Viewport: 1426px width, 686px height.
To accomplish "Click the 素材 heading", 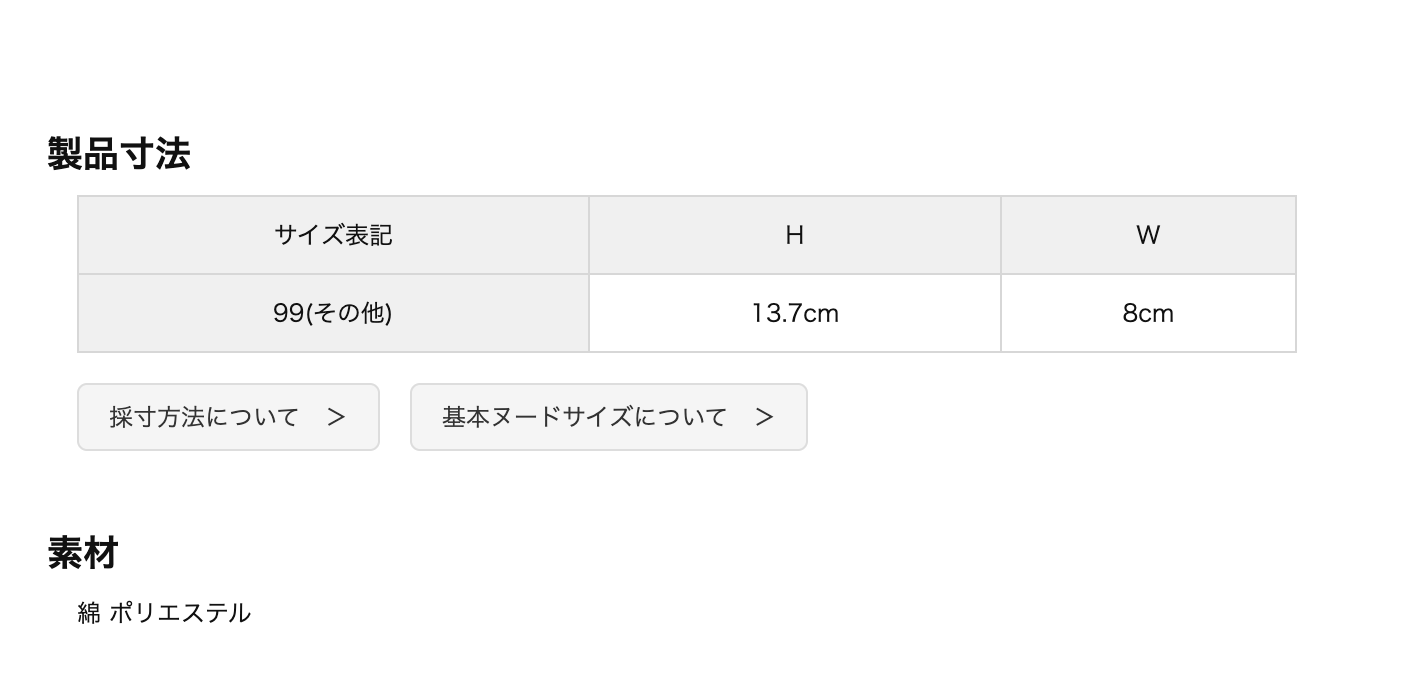I will (83, 552).
